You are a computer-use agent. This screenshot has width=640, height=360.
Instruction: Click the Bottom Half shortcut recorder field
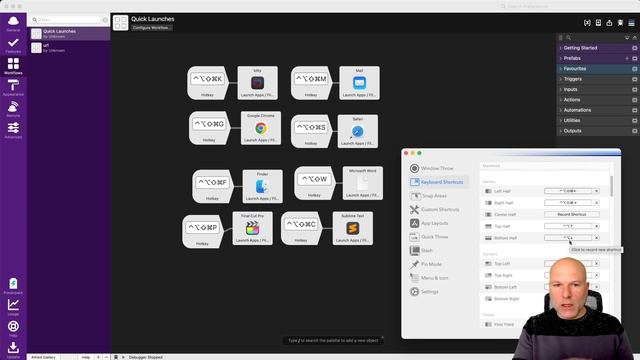568,238
